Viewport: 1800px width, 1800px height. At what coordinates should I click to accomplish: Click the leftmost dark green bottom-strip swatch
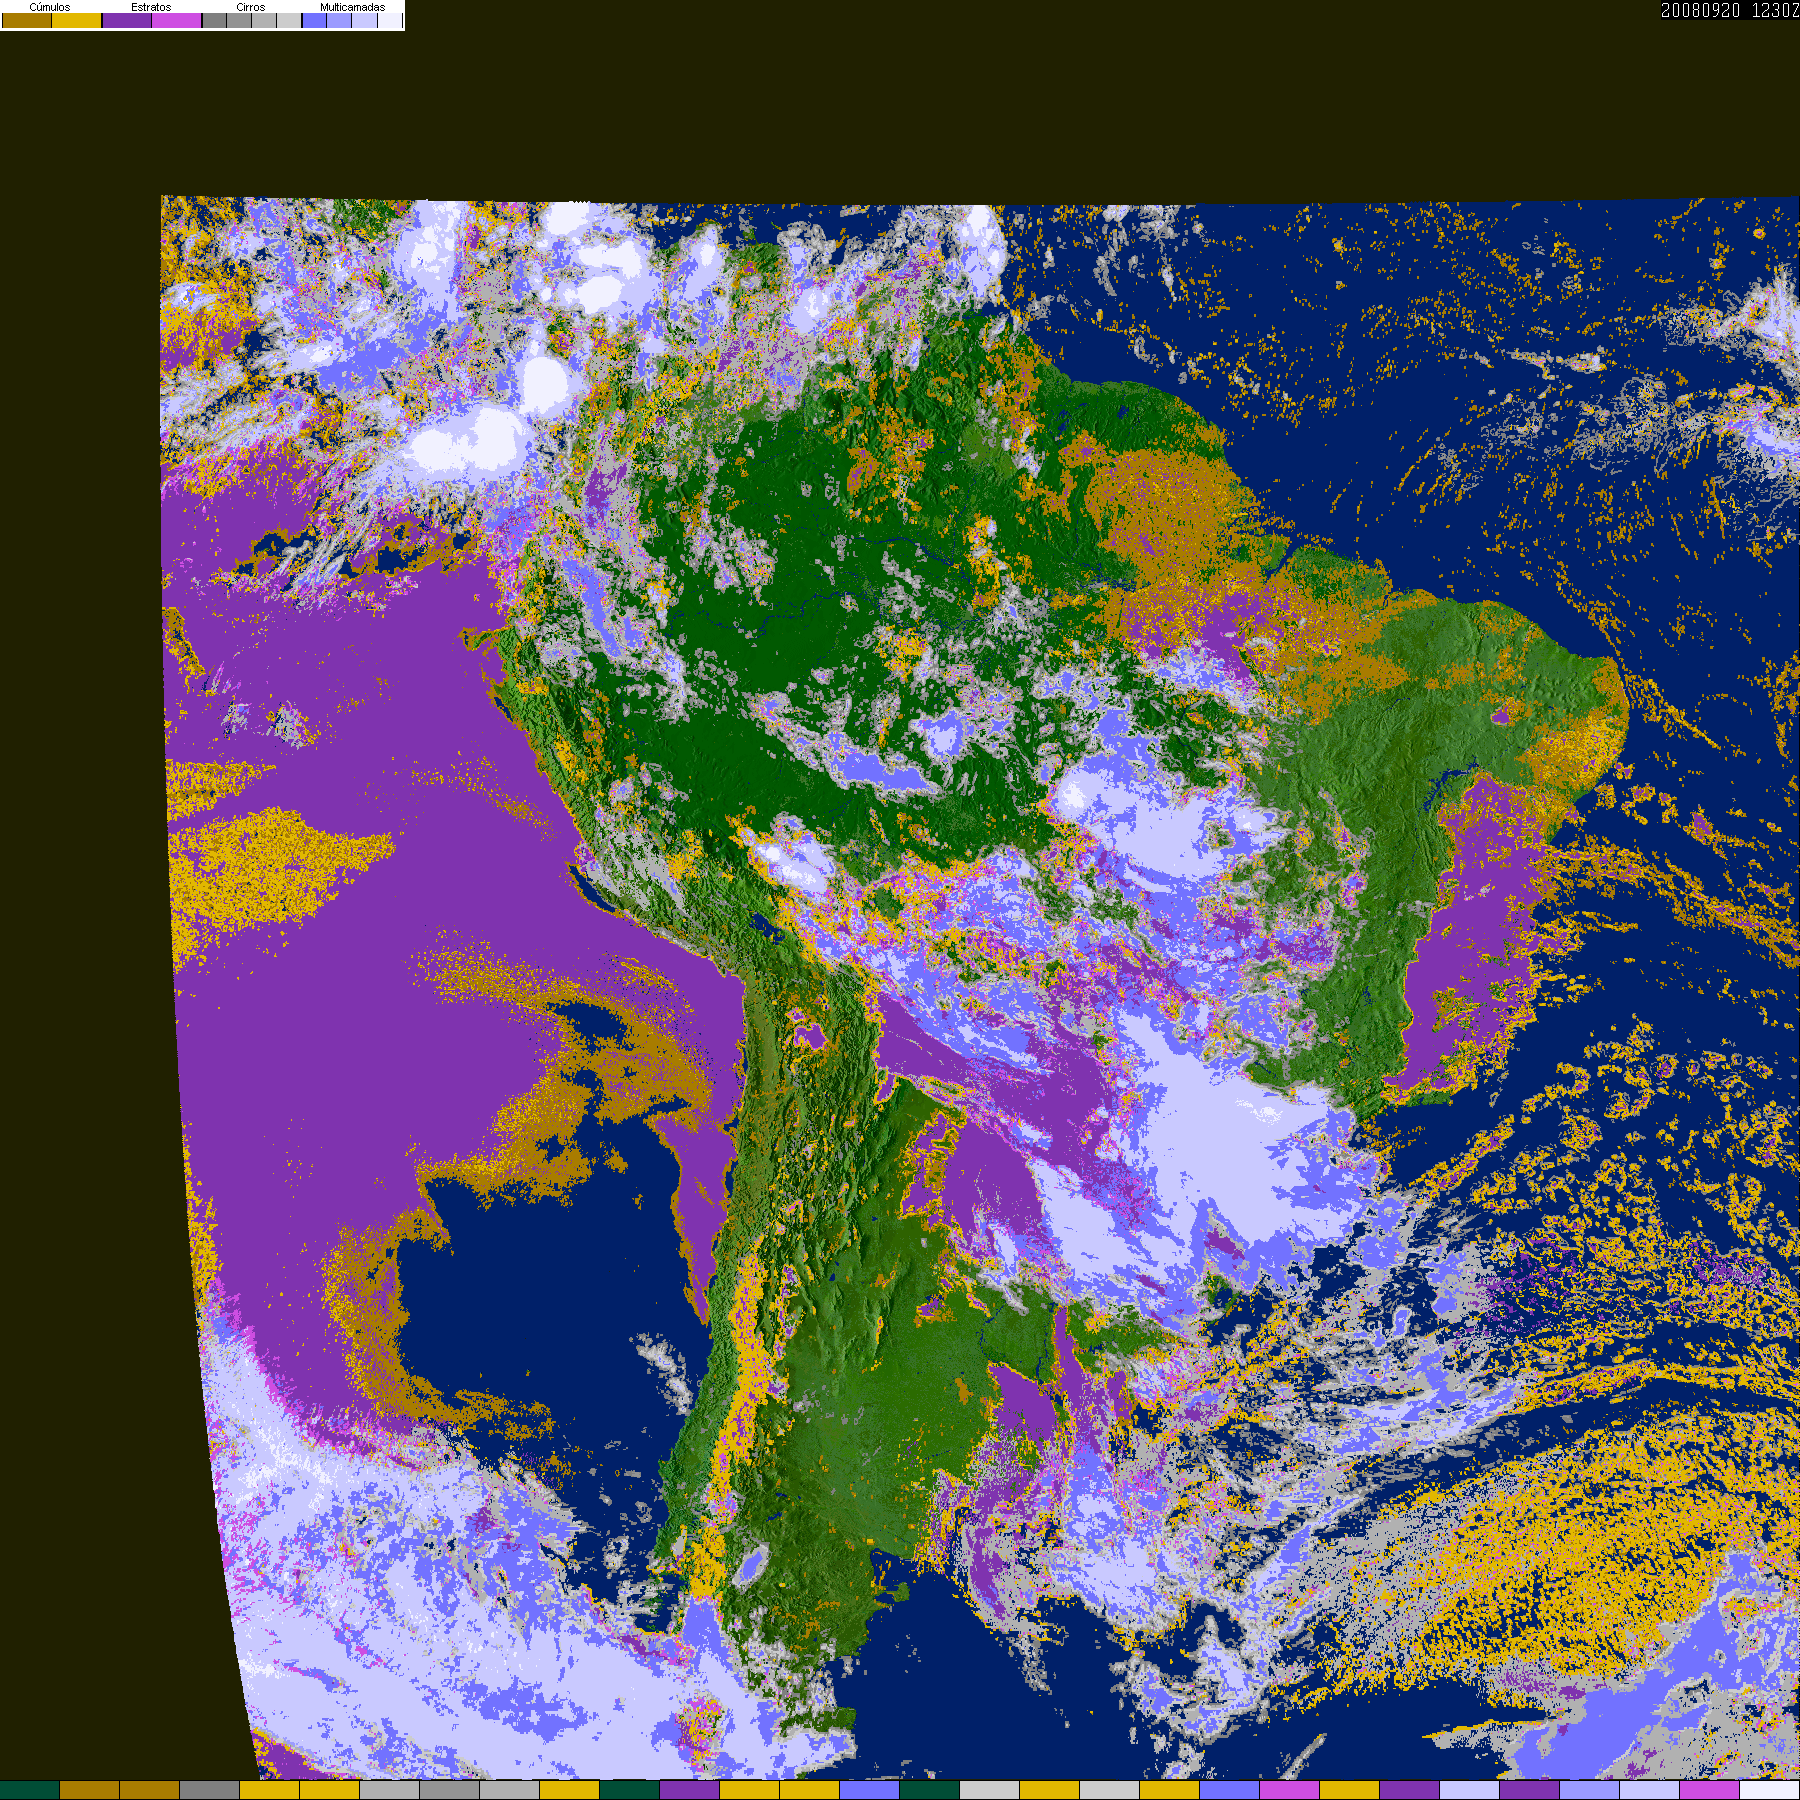point(30,1790)
